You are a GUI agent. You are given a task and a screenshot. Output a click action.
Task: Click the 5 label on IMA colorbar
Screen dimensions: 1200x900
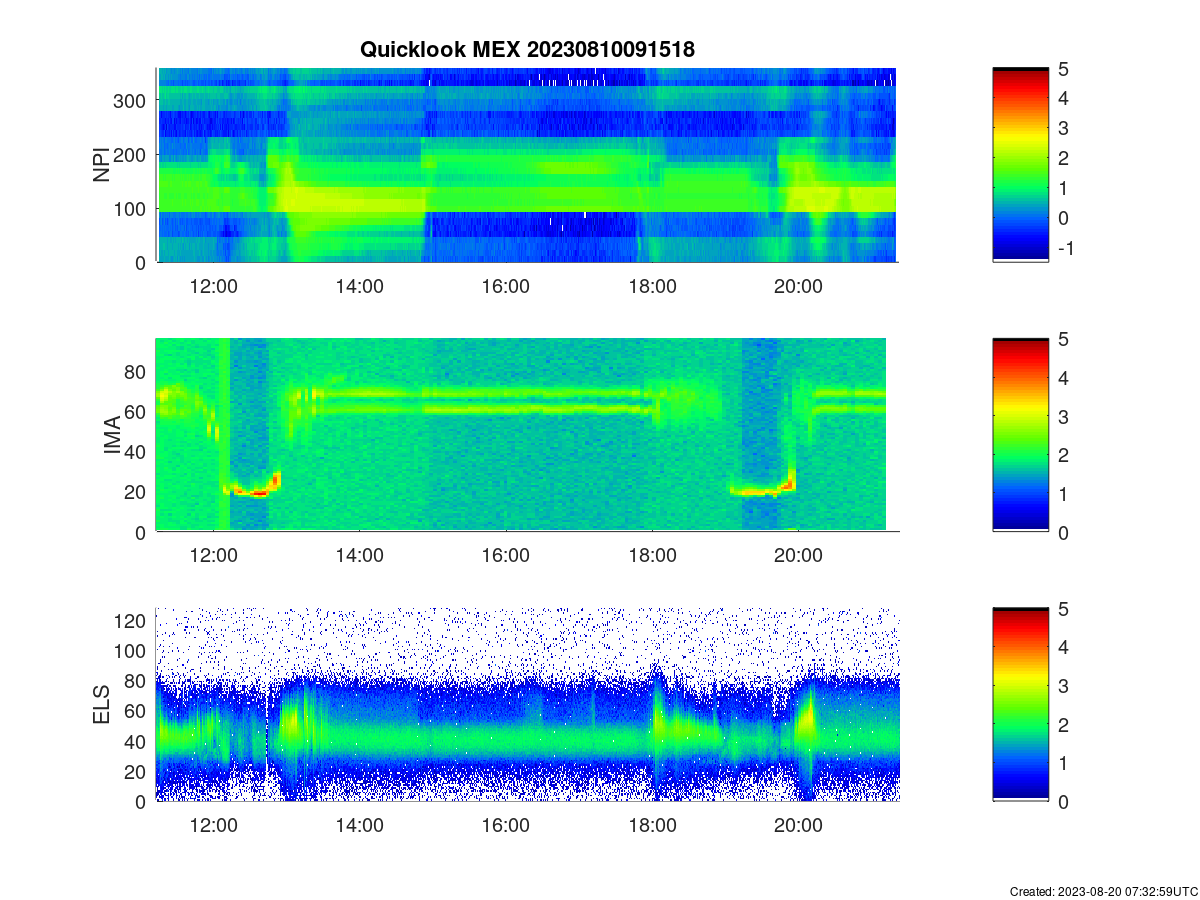[x=1063, y=339]
